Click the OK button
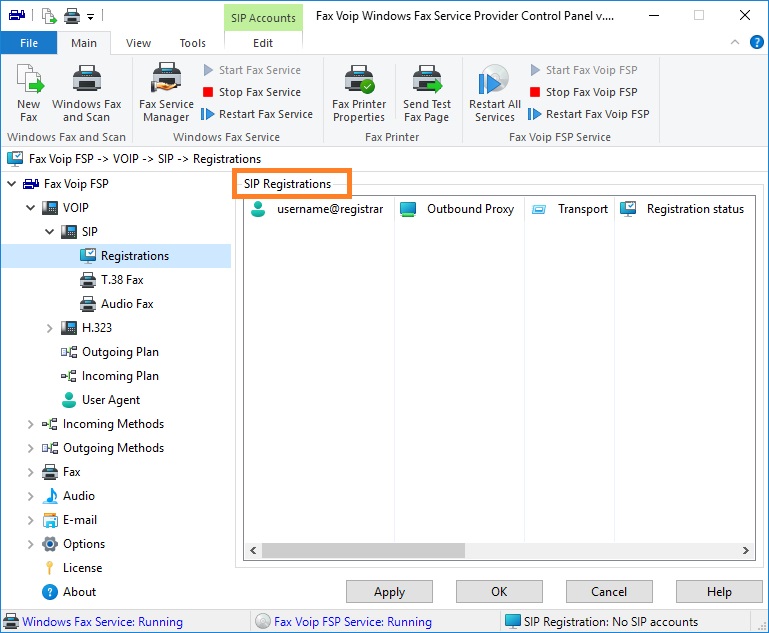This screenshot has height=633, width=769. click(499, 592)
